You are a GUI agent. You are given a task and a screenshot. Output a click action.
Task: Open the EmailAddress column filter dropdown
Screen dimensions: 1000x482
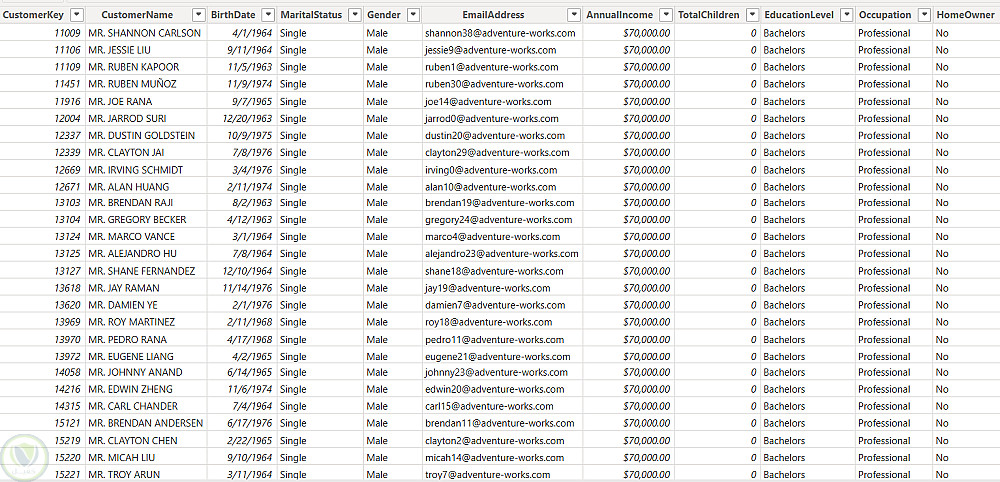coord(574,15)
